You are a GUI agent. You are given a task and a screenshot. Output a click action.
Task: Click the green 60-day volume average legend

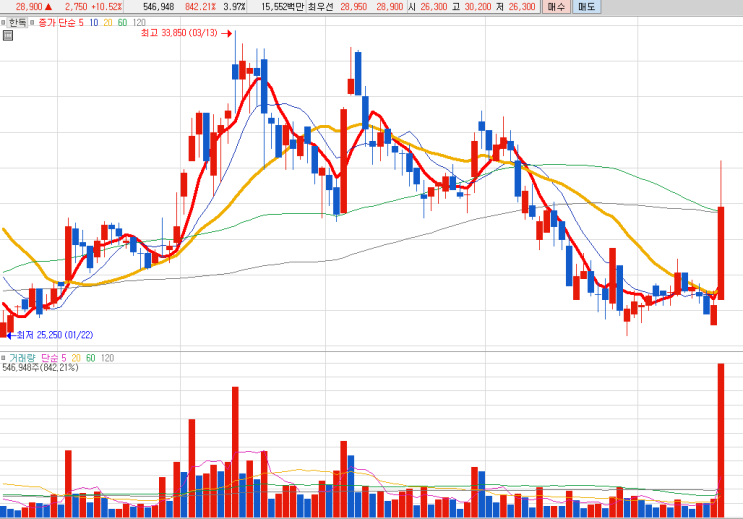pyautogui.click(x=91, y=358)
